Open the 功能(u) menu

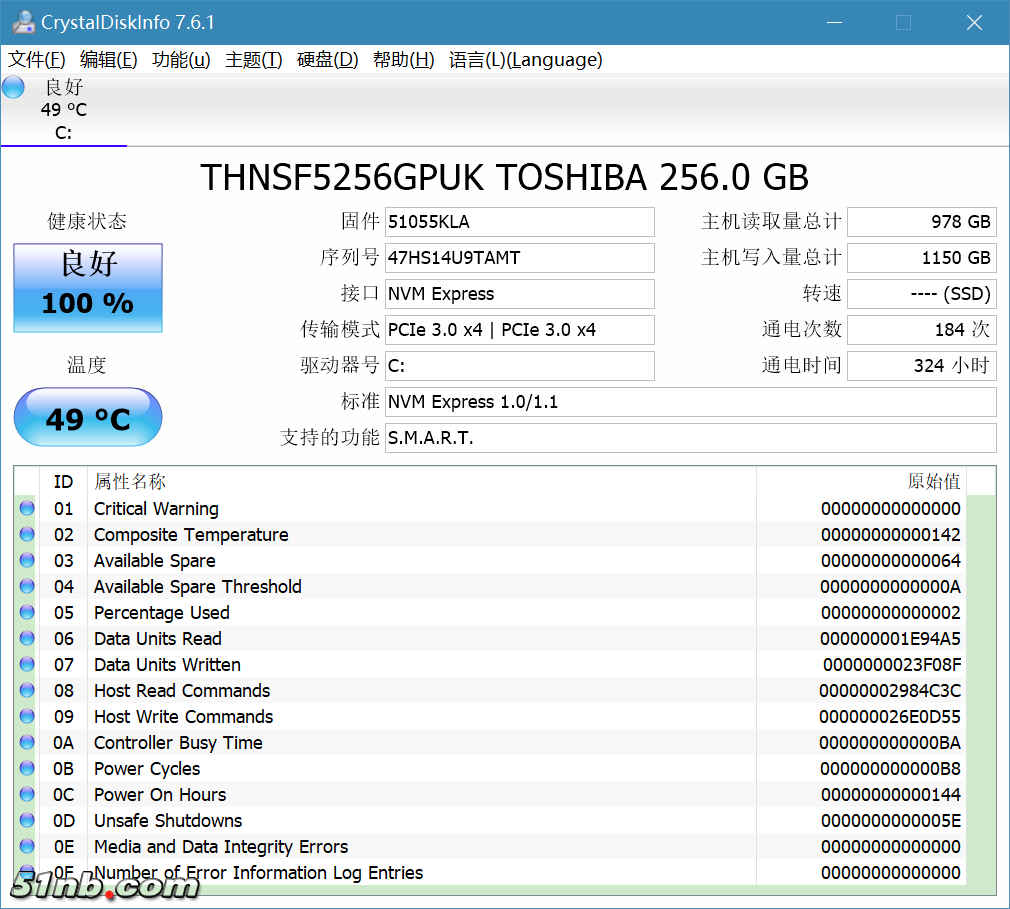[x=181, y=60]
